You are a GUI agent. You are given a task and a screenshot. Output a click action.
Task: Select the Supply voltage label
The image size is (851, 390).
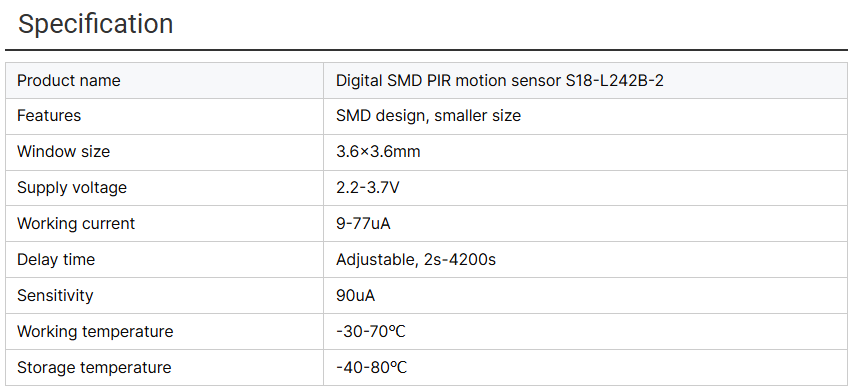(x=72, y=188)
